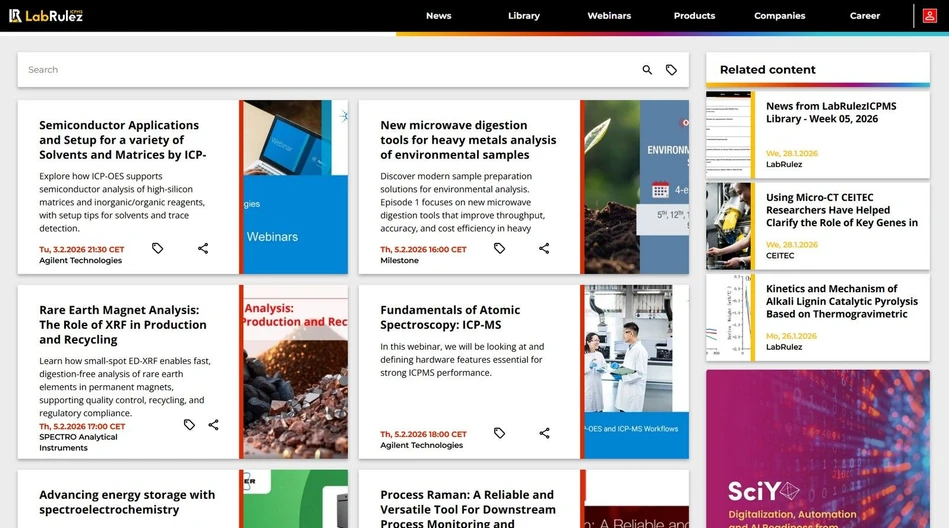Click the Semiconductor Applications card image
The image size is (949, 528).
[295, 187]
